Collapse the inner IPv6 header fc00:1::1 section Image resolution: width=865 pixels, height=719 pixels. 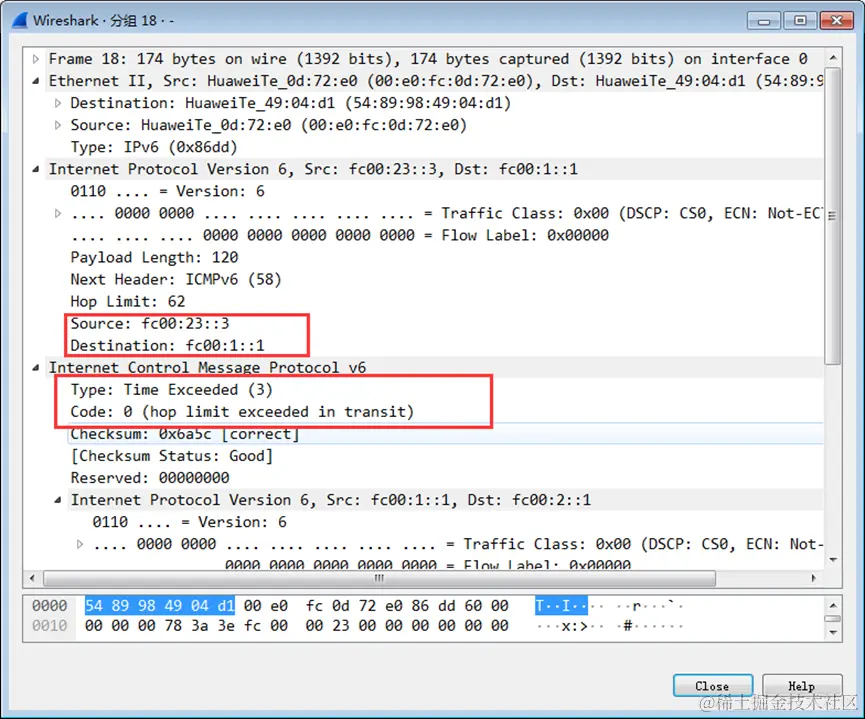click(x=58, y=500)
